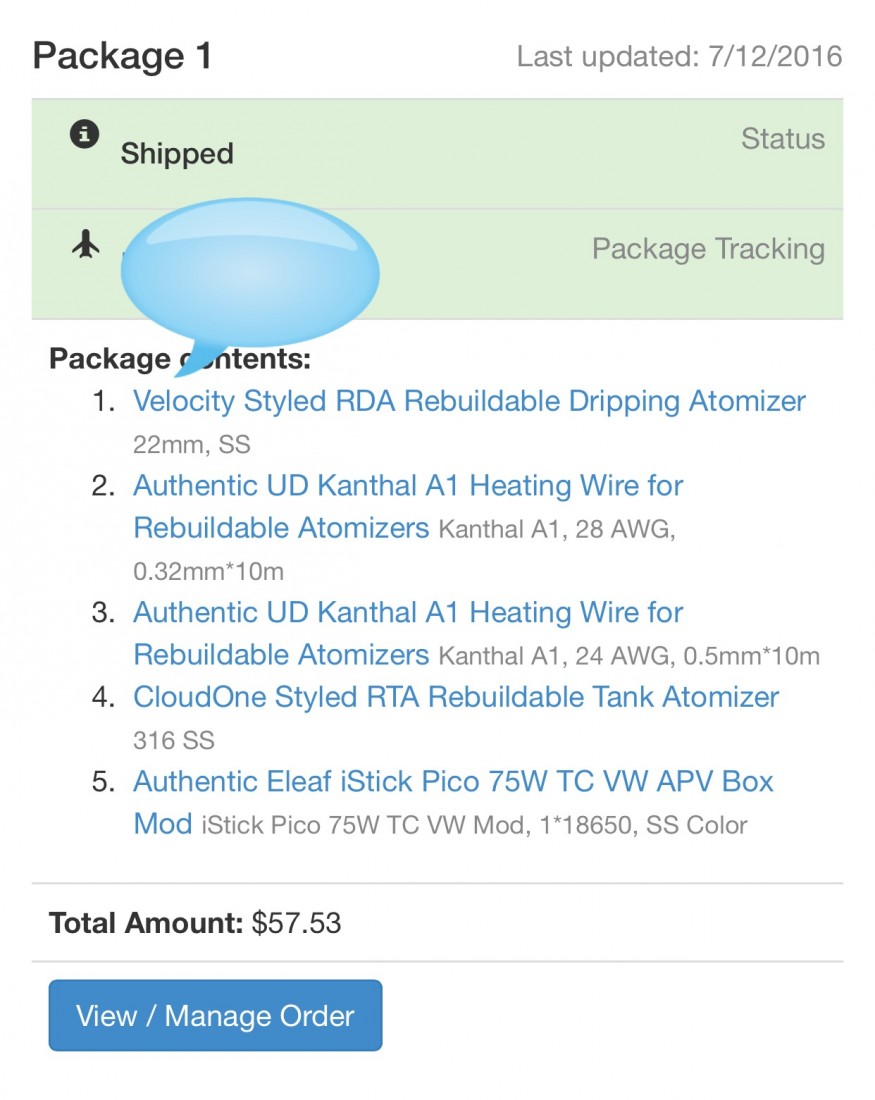Click the Status label on the right
The height and width of the screenshot is (1100, 875).
pos(782,139)
